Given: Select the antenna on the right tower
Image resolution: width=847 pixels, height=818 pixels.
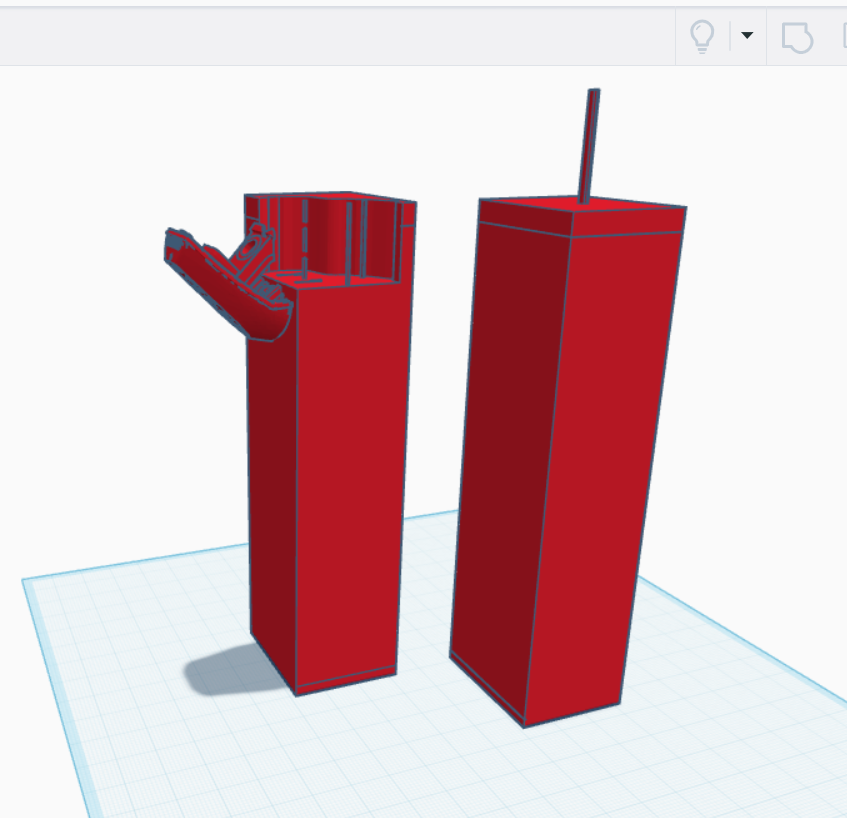Looking at the screenshot, I should click(589, 146).
